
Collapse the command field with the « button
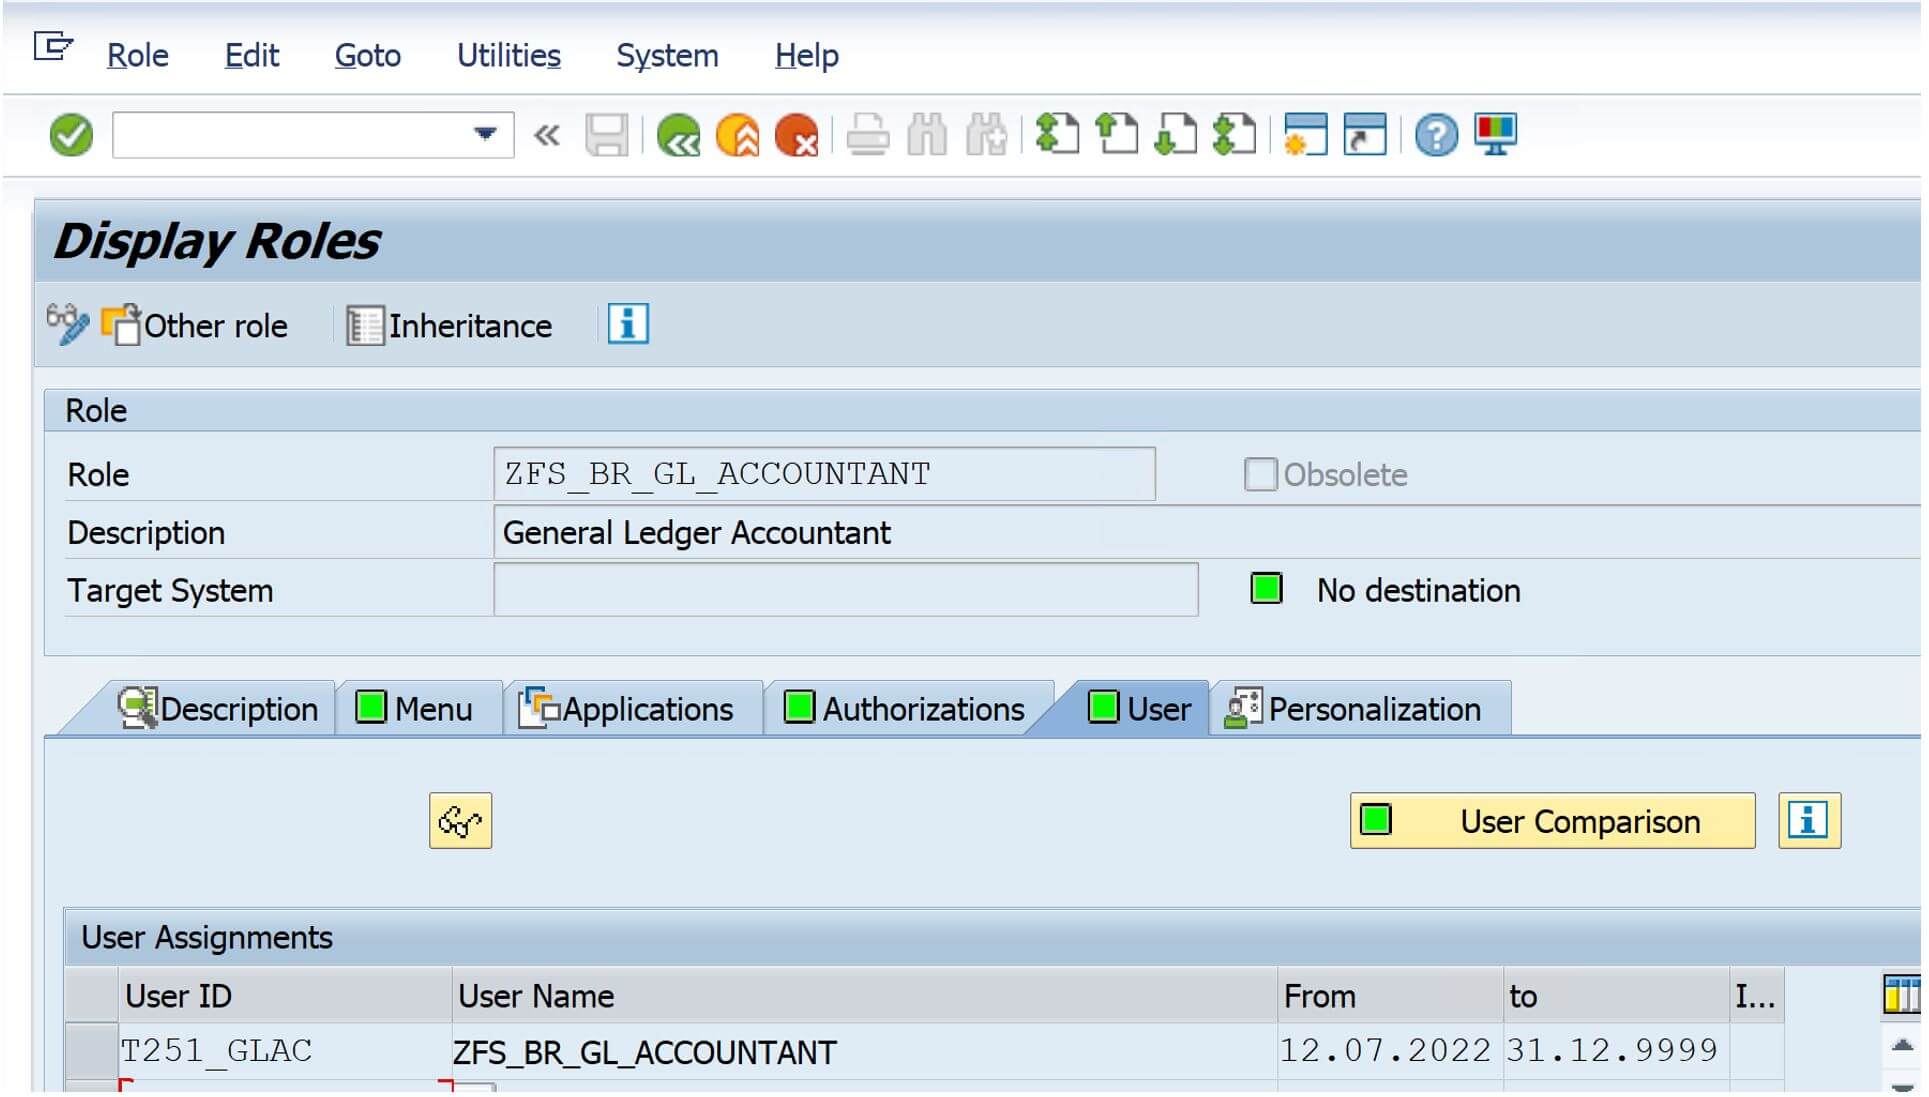coord(546,135)
